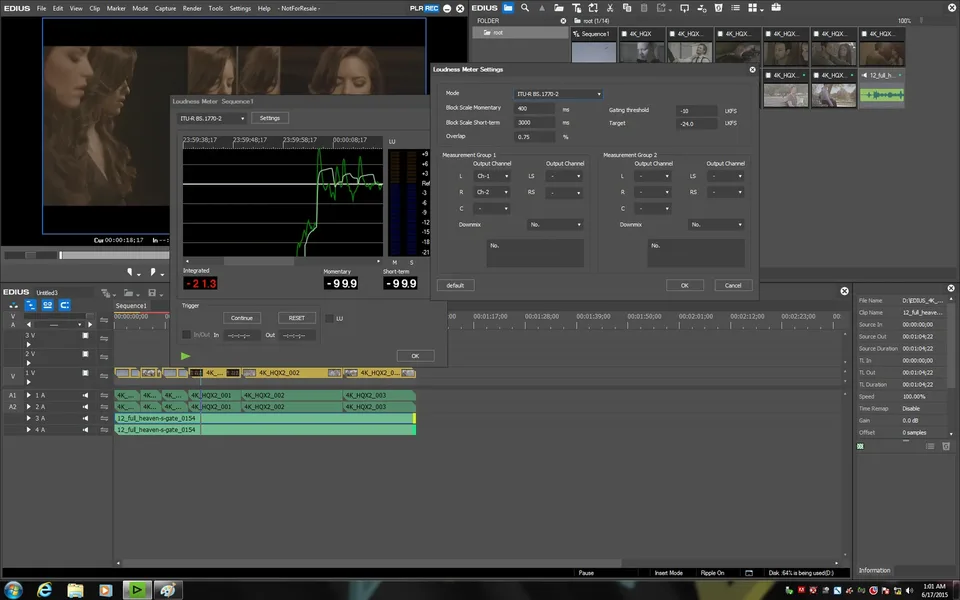The image size is (960, 600).
Task: Click the Add Title (T) icon in bin toolbar
Action: tap(576, 8)
